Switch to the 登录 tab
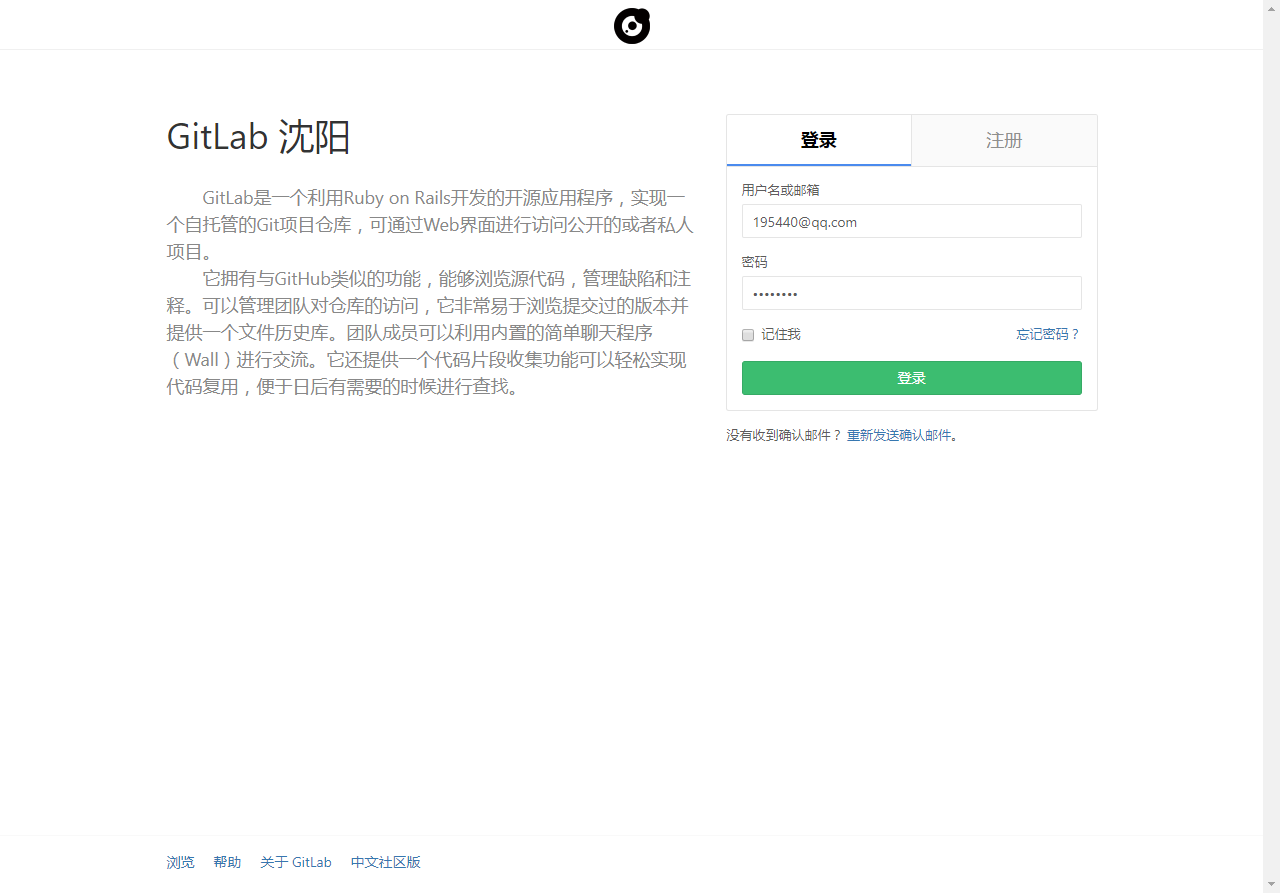 [819, 140]
